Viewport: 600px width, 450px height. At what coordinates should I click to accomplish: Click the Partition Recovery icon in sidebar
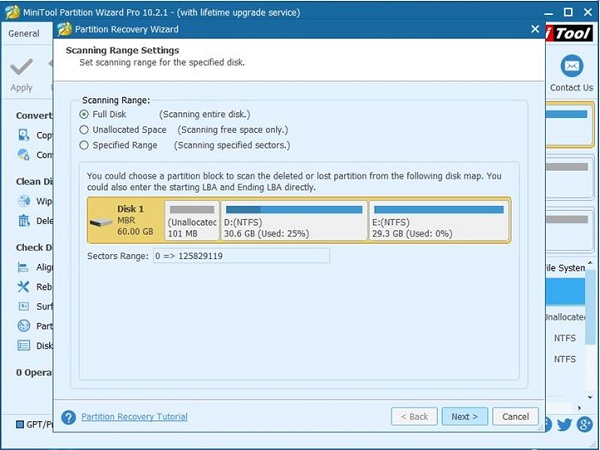pyautogui.click(x=24, y=326)
